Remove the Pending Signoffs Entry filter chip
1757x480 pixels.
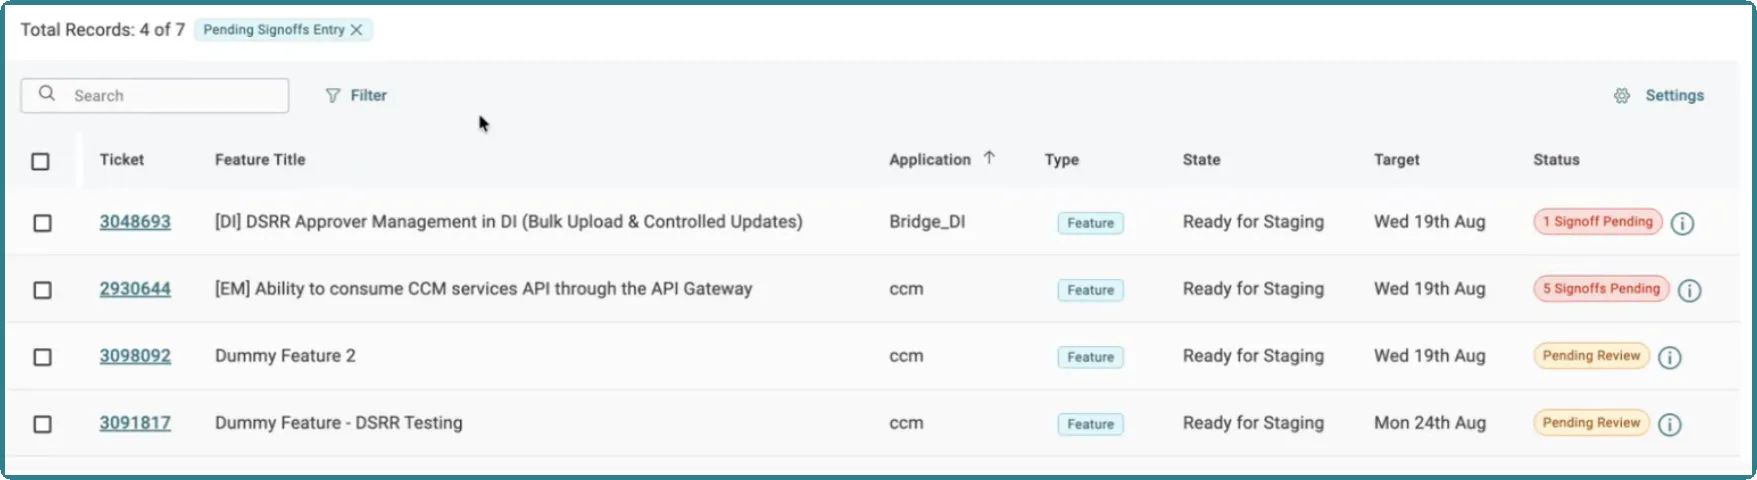(356, 30)
